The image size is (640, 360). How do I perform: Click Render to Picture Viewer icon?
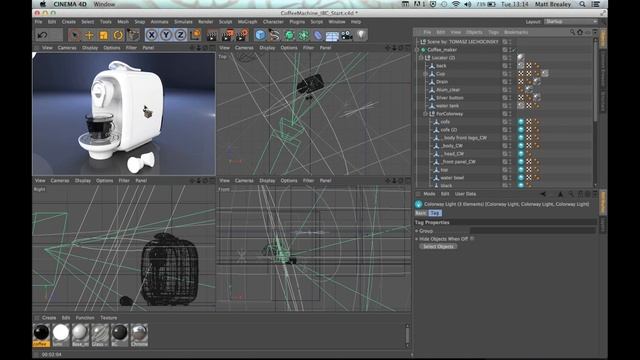(227, 36)
